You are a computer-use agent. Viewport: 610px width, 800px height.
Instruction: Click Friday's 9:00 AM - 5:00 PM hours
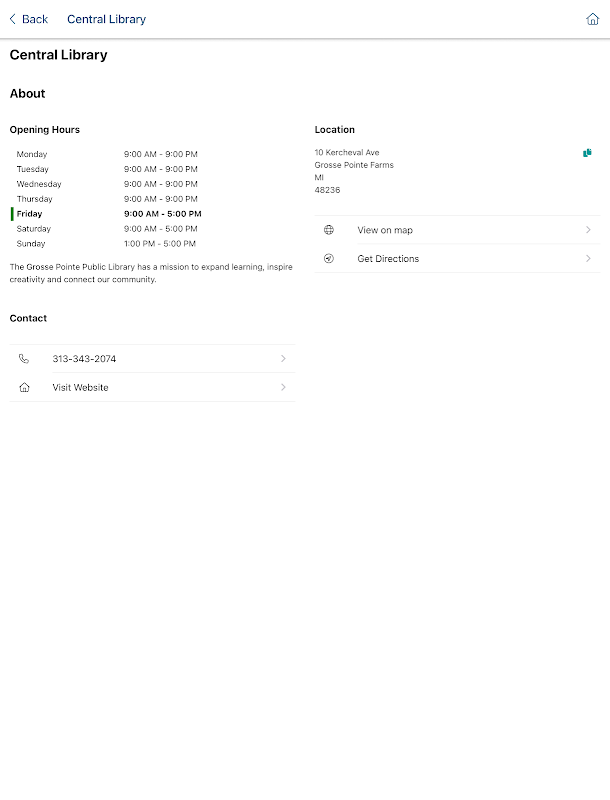pos(163,214)
